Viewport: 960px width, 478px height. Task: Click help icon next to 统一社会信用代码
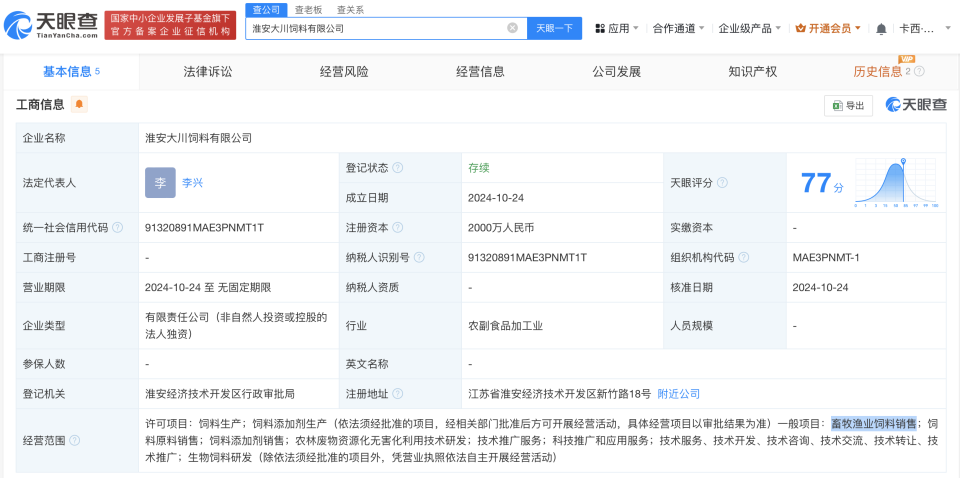(118, 228)
